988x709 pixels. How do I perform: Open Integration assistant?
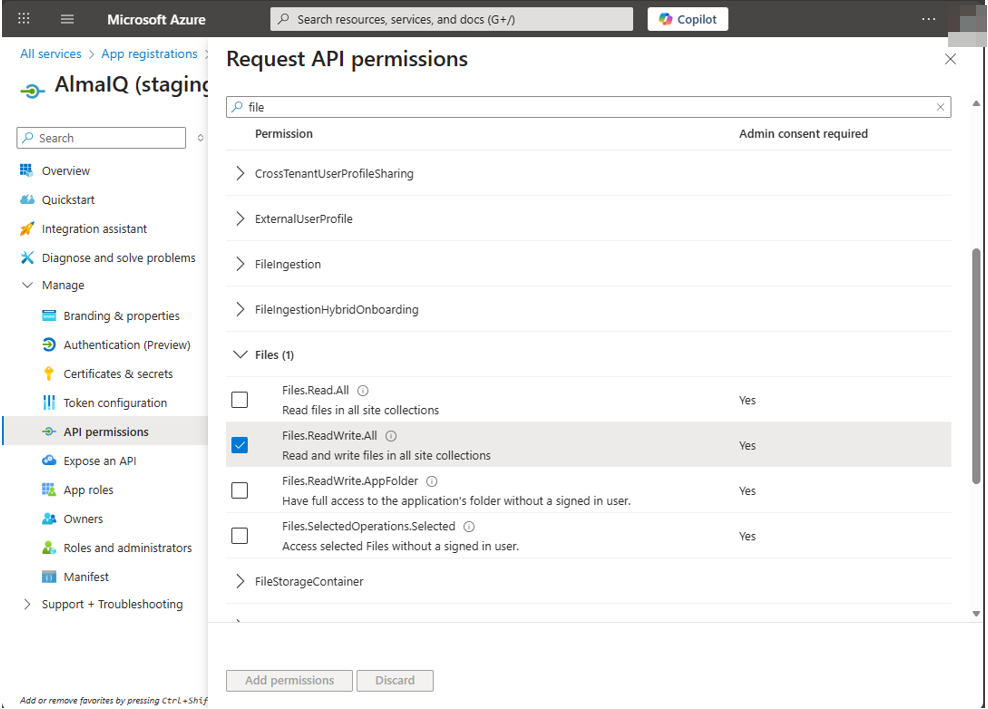point(95,228)
